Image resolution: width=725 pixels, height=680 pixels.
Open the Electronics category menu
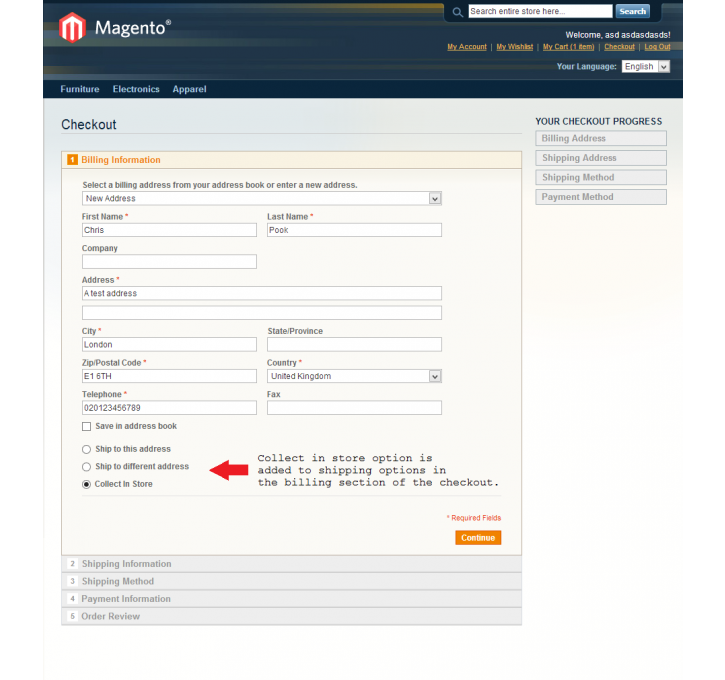pos(136,89)
